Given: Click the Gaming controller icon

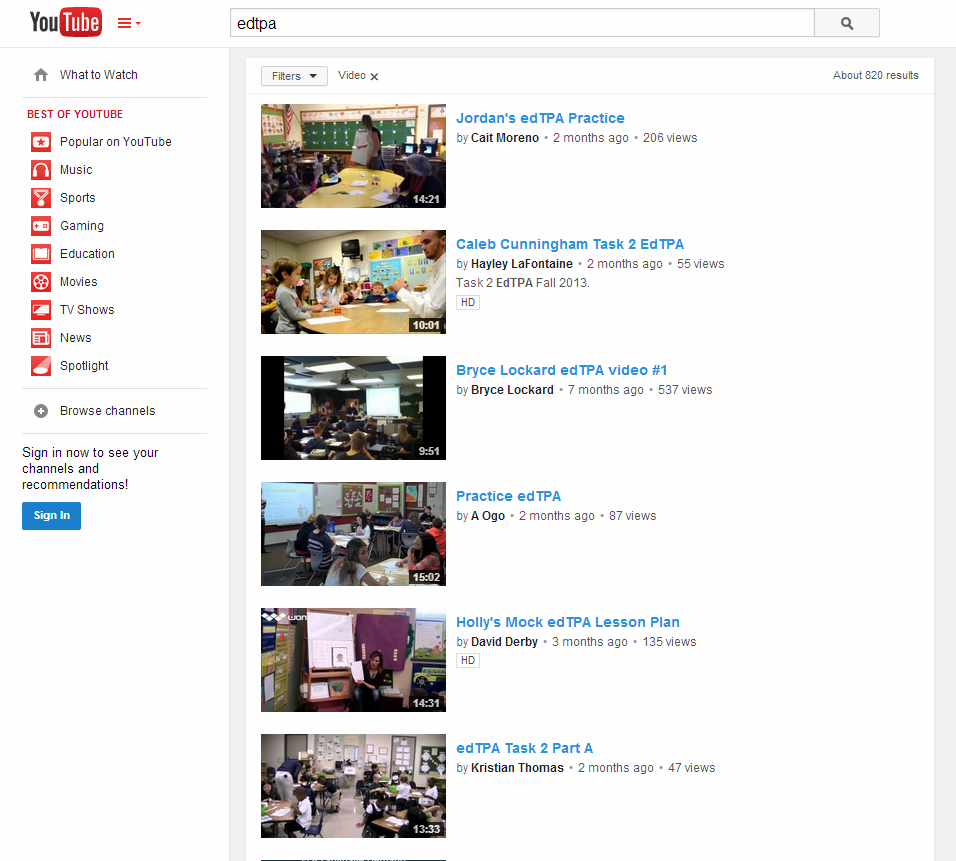Looking at the screenshot, I should coord(41,226).
